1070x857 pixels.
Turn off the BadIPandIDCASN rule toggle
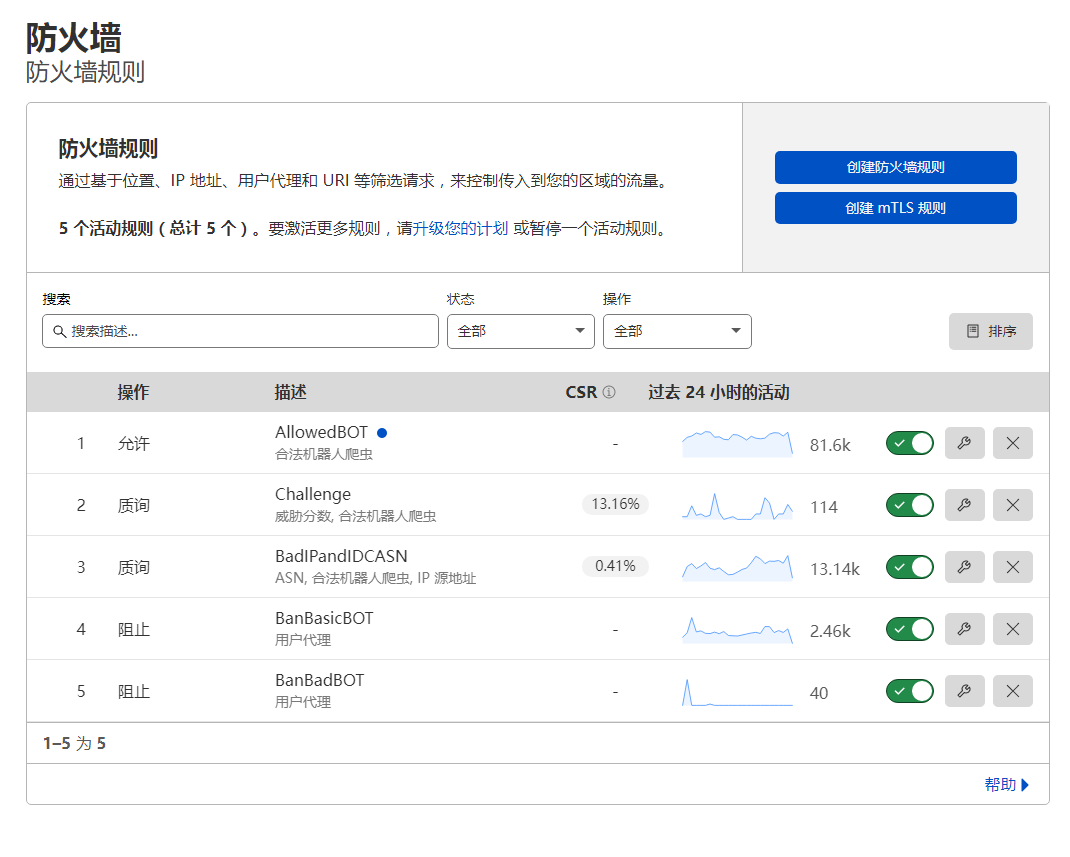910,567
